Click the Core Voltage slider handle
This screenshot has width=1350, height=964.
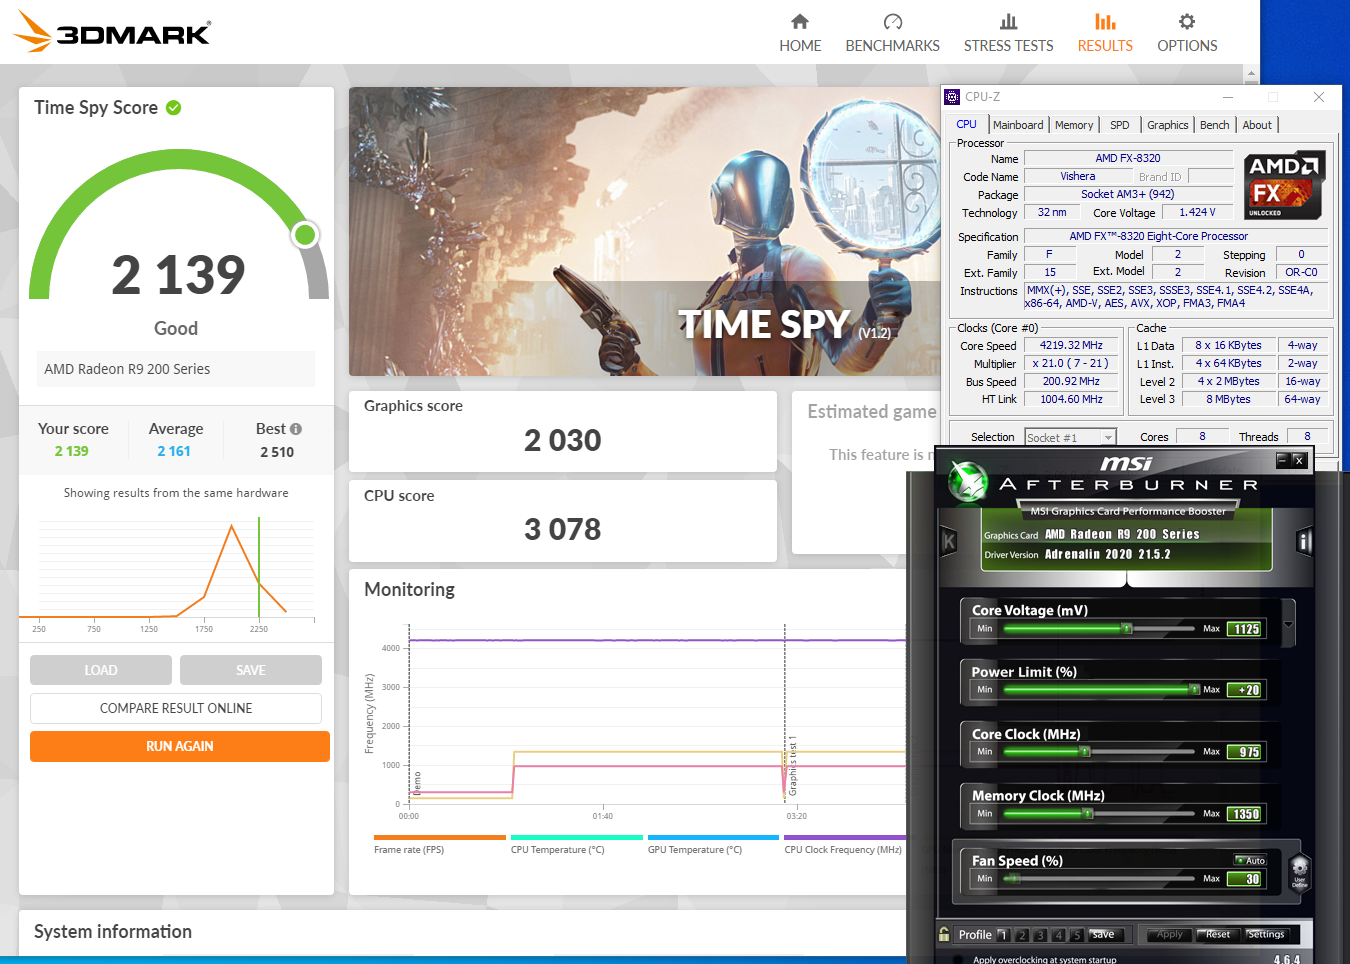(1127, 629)
